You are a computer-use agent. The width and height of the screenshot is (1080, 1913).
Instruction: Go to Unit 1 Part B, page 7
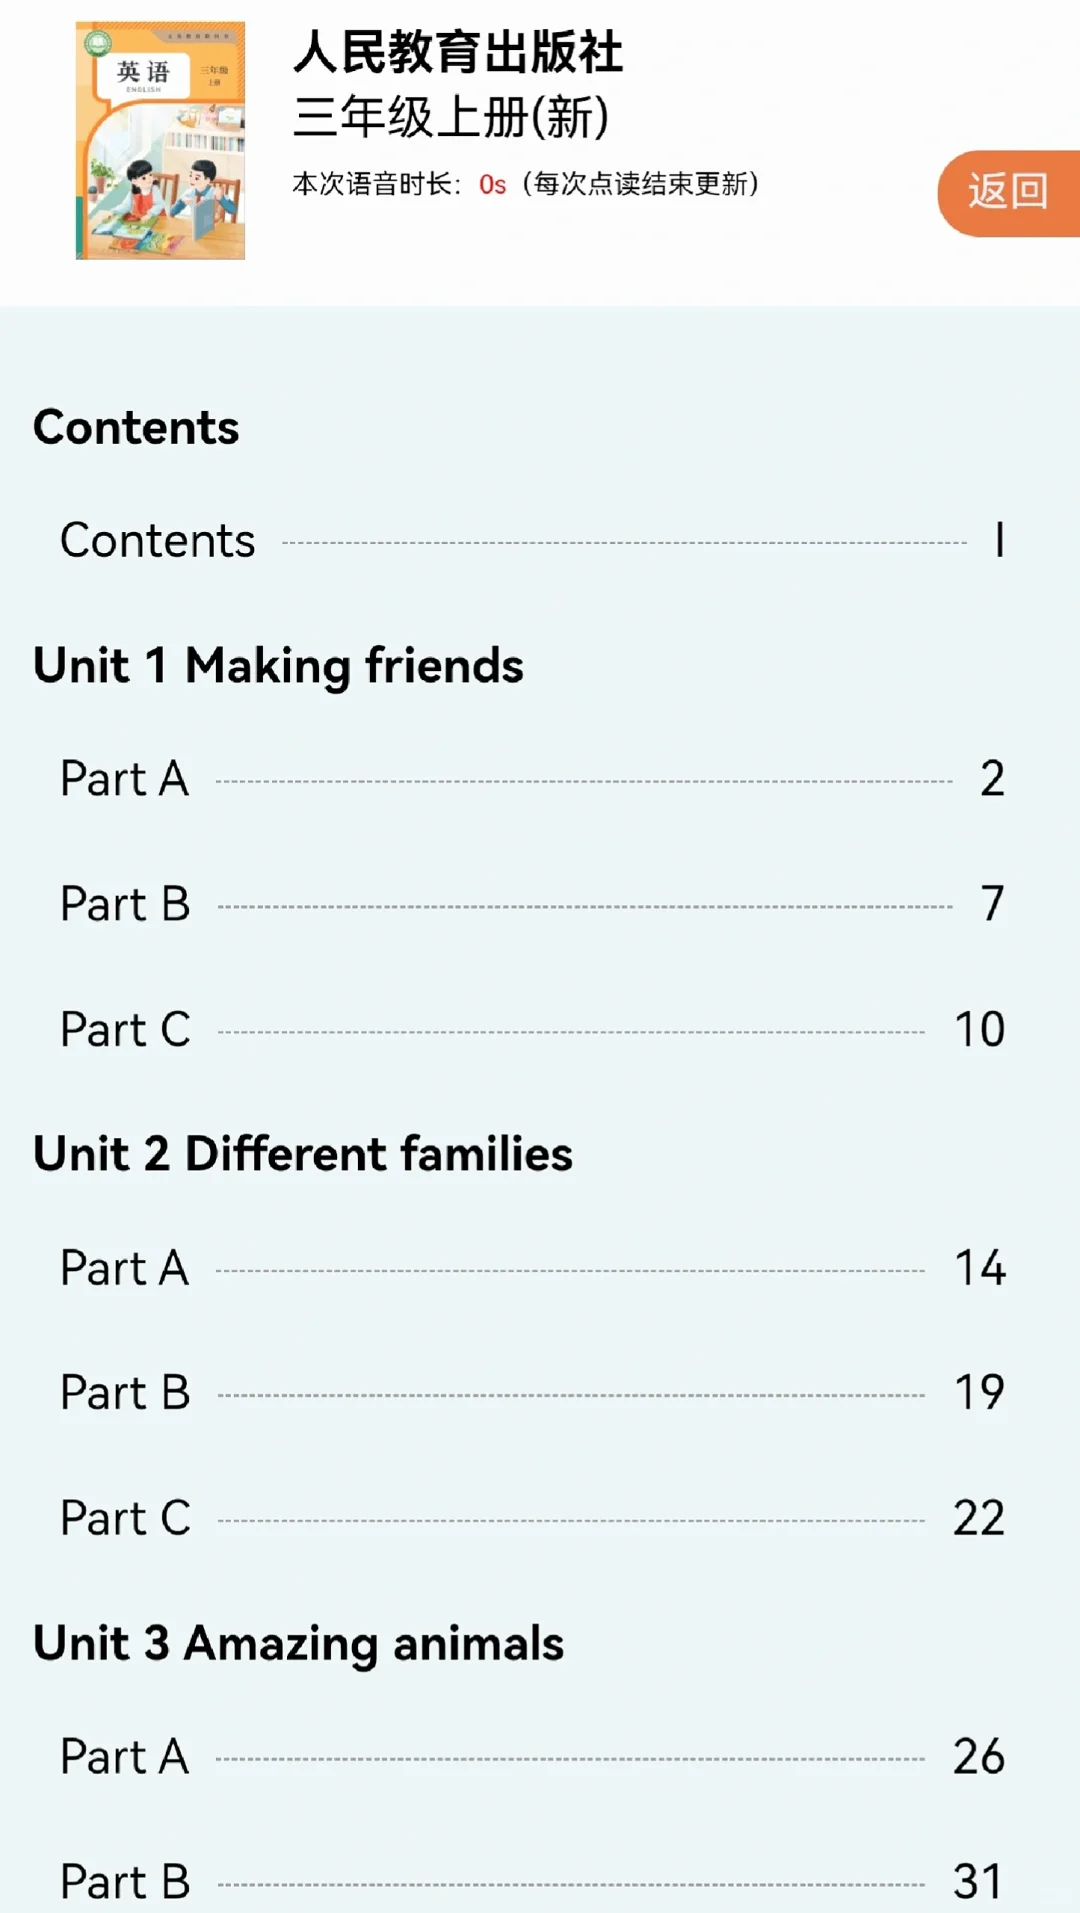point(125,905)
